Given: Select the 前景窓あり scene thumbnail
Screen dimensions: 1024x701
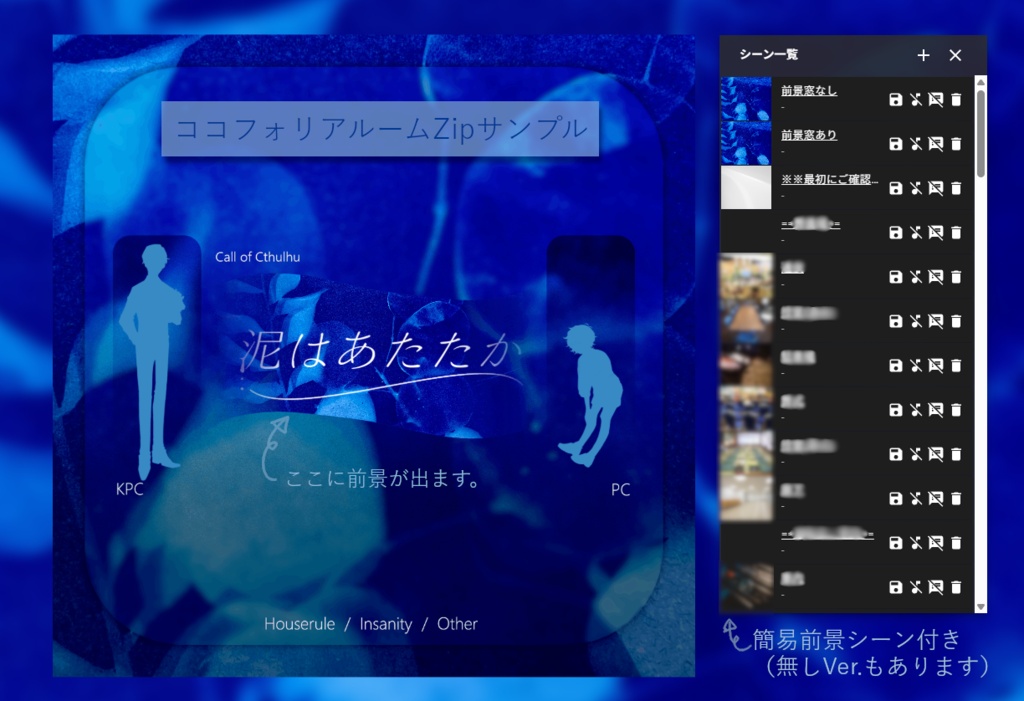Looking at the screenshot, I should [746, 143].
